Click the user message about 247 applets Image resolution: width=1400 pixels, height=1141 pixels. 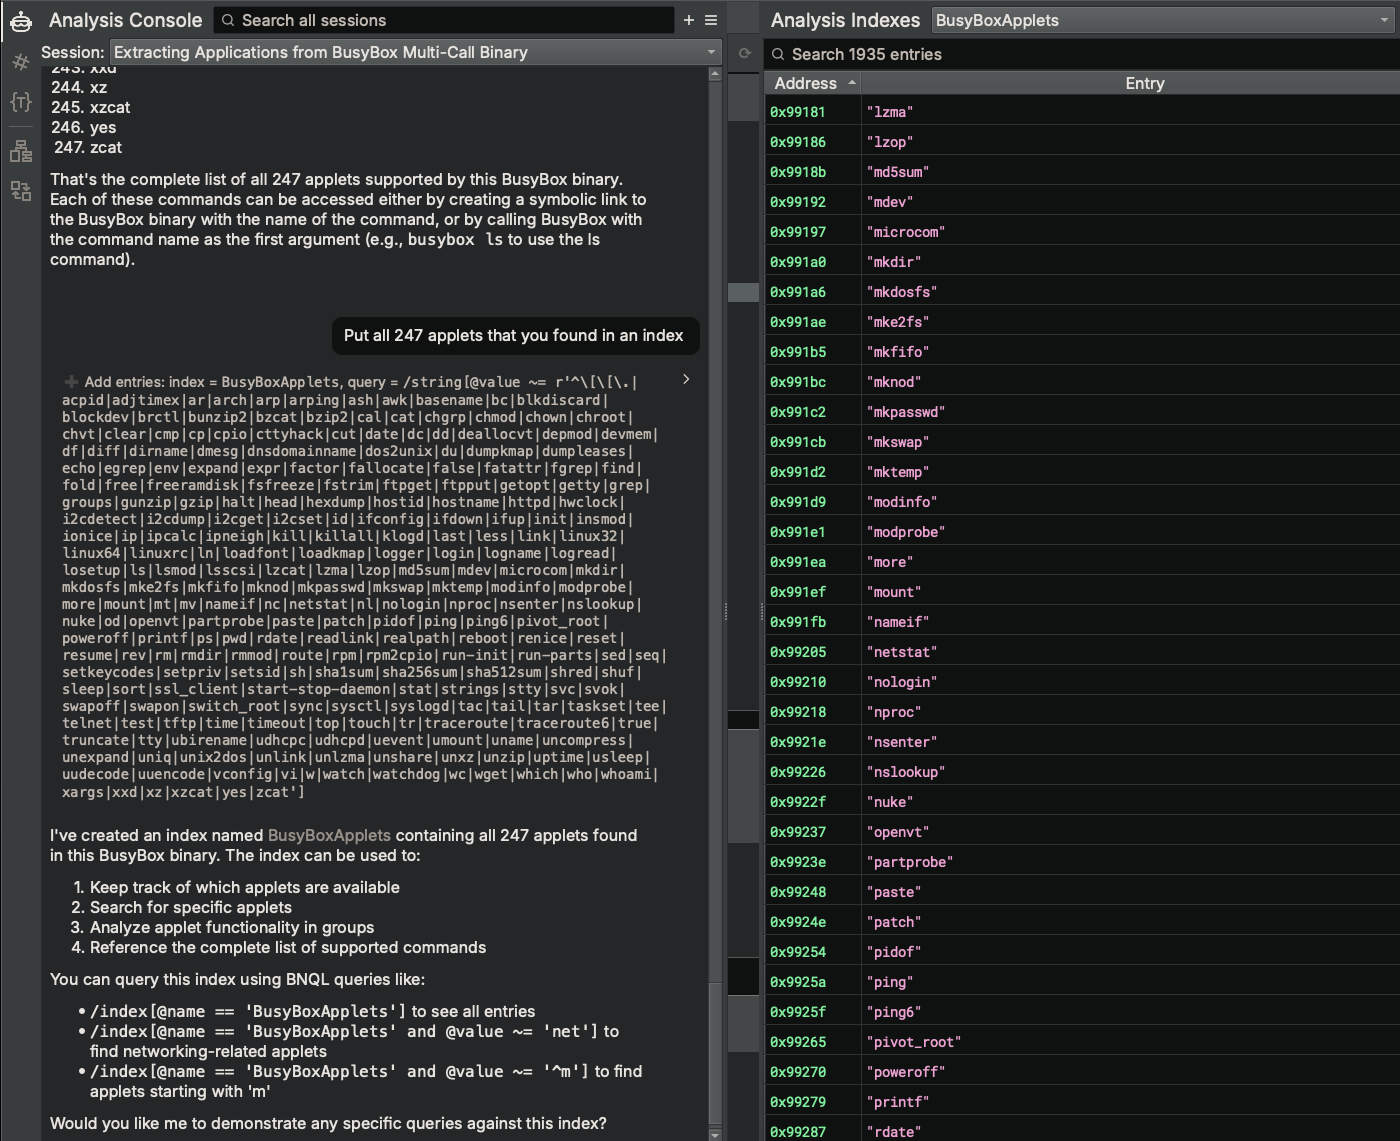point(514,336)
